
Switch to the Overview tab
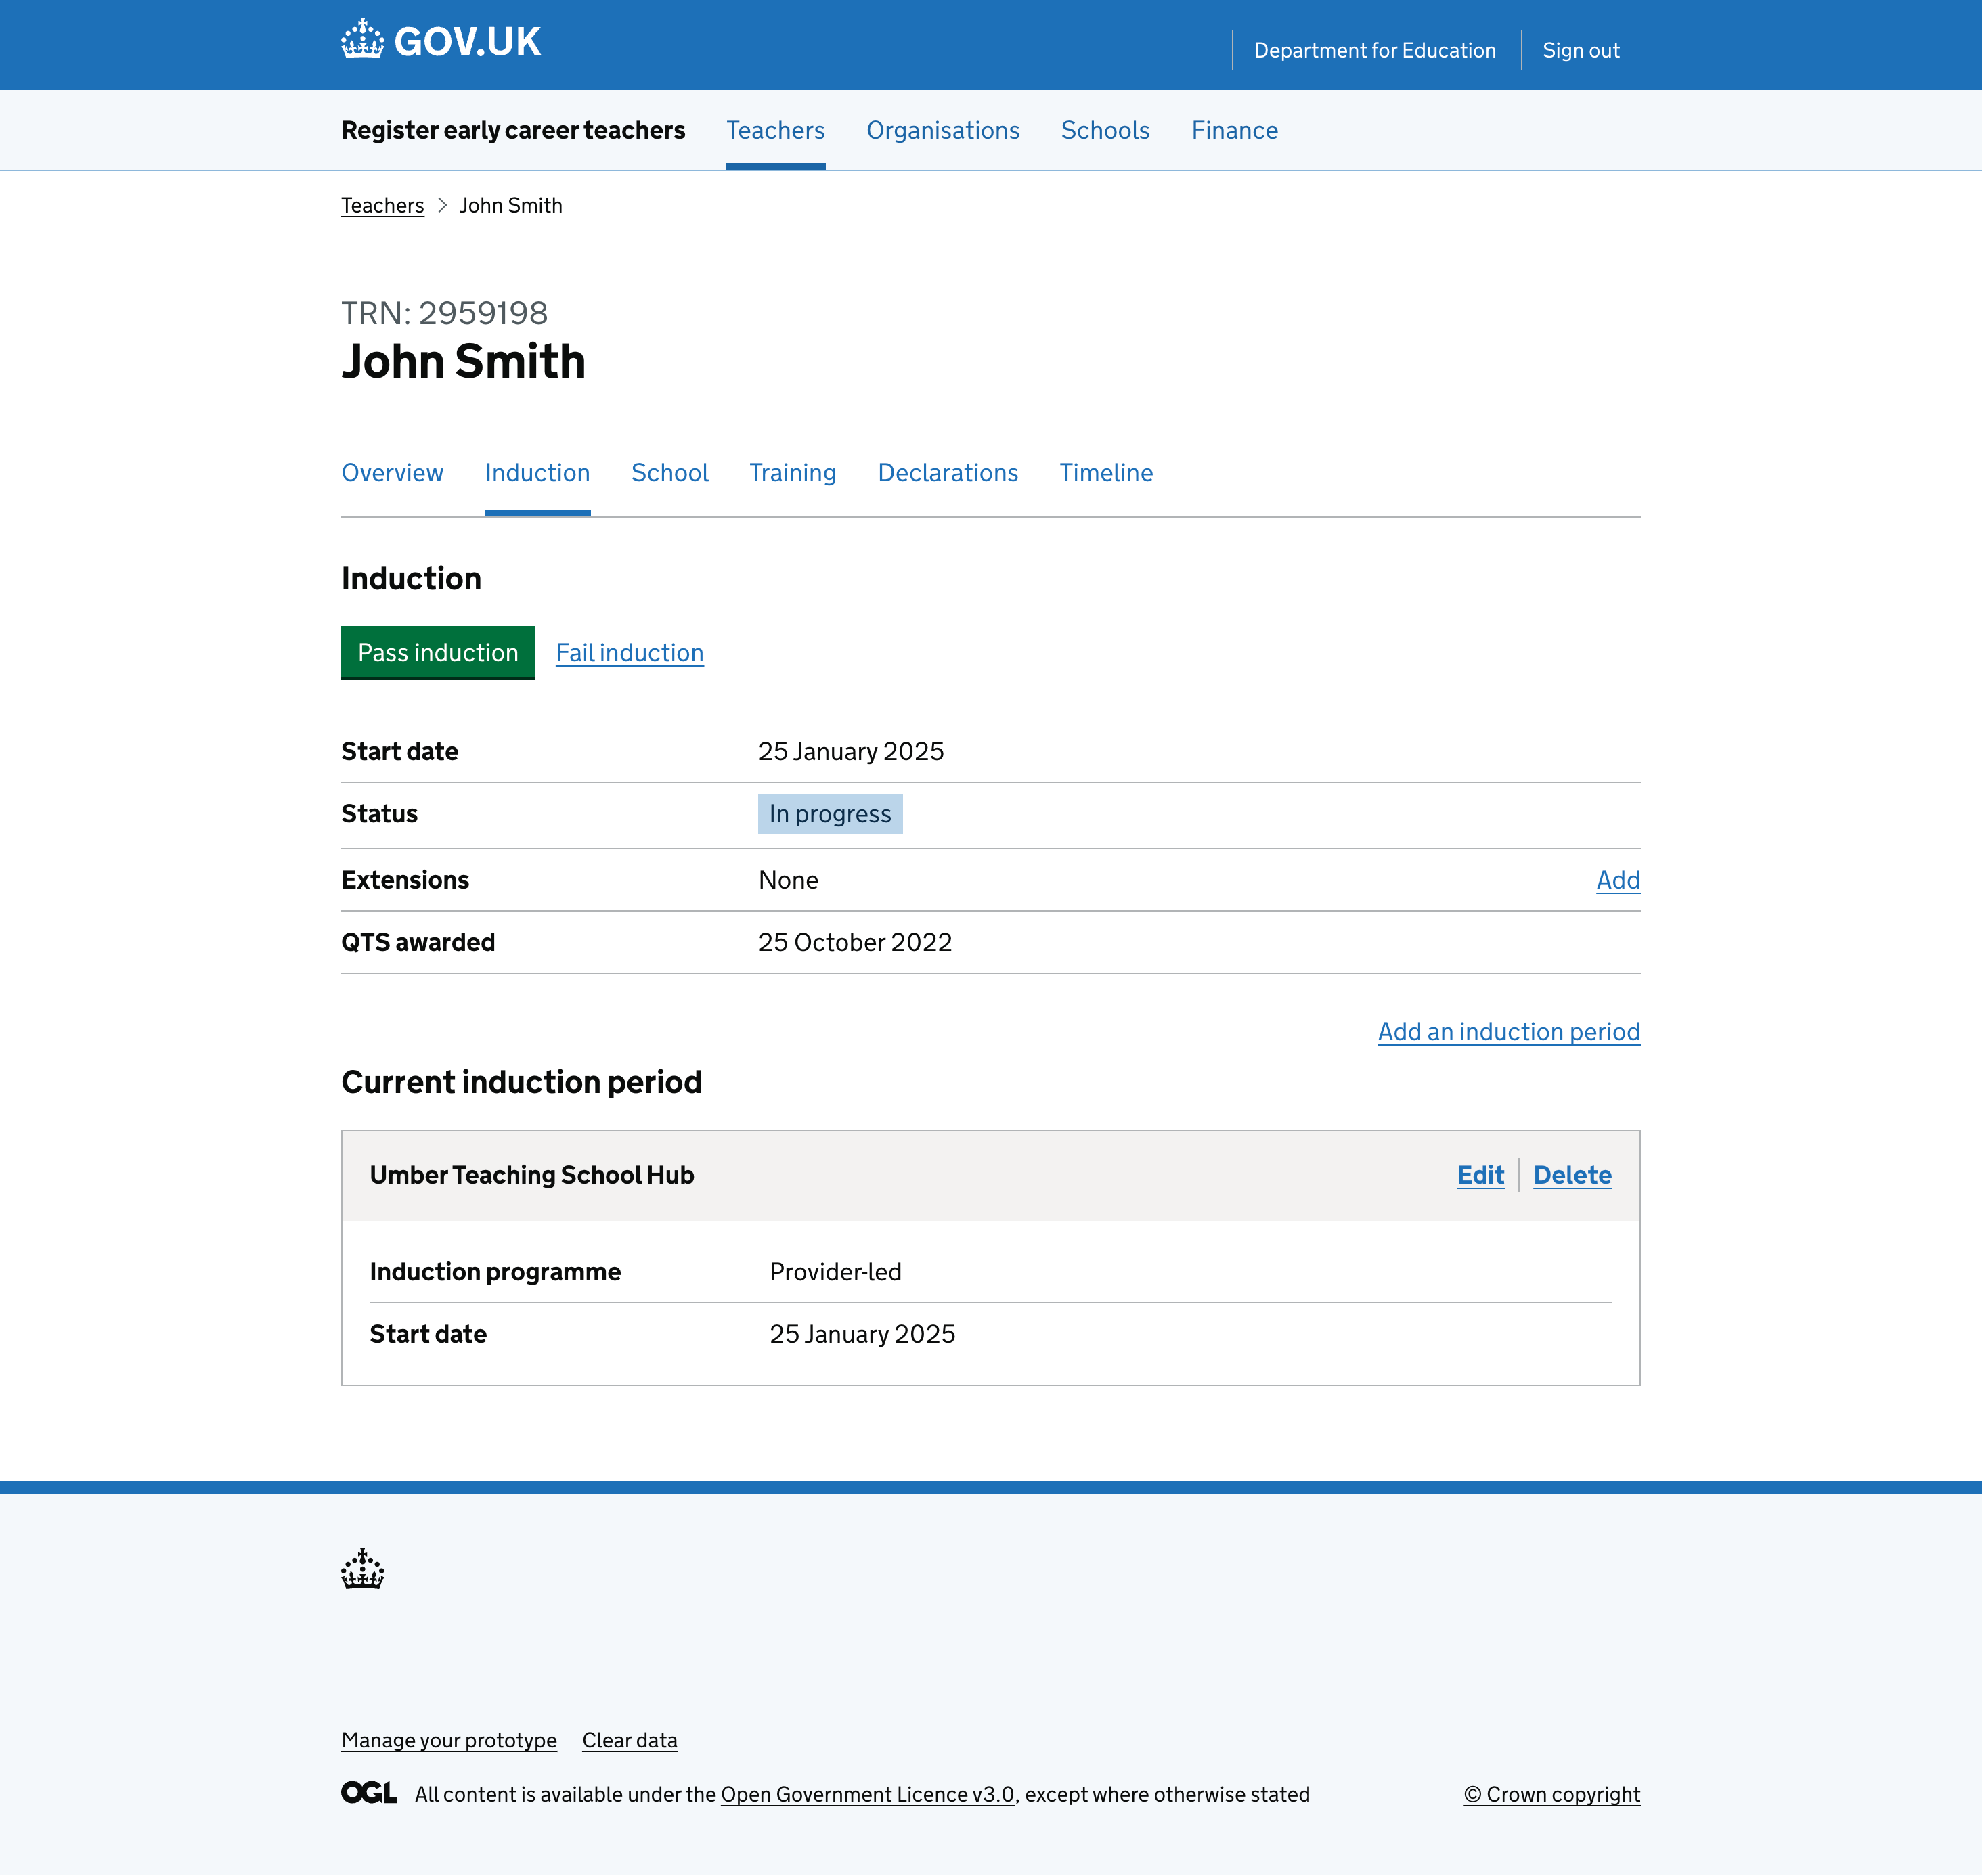(x=392, y=473)
